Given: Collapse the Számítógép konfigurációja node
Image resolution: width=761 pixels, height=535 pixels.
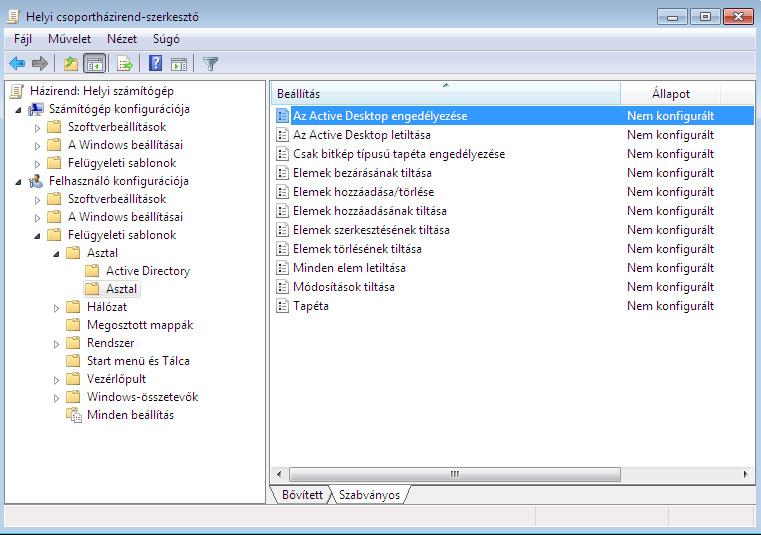Looking at the screenshot, I should click(x=18, y=110).
